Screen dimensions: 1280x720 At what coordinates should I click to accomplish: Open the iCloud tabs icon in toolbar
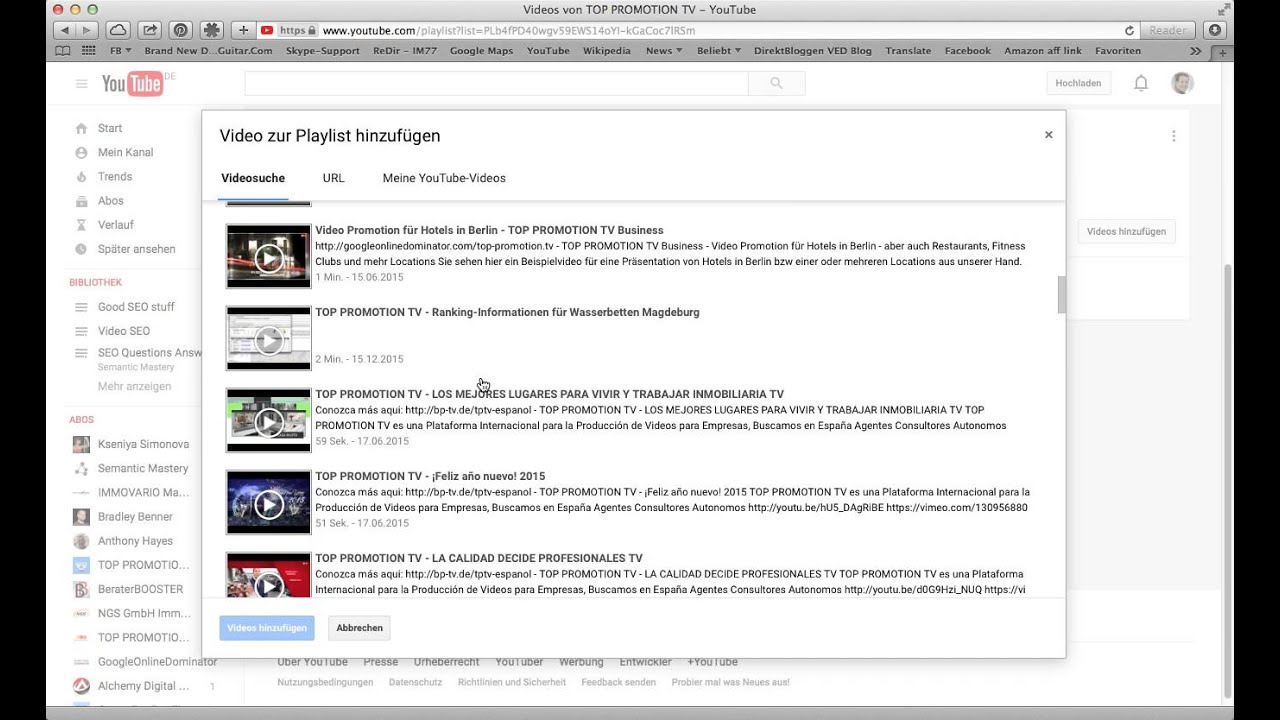click(117, 30)
